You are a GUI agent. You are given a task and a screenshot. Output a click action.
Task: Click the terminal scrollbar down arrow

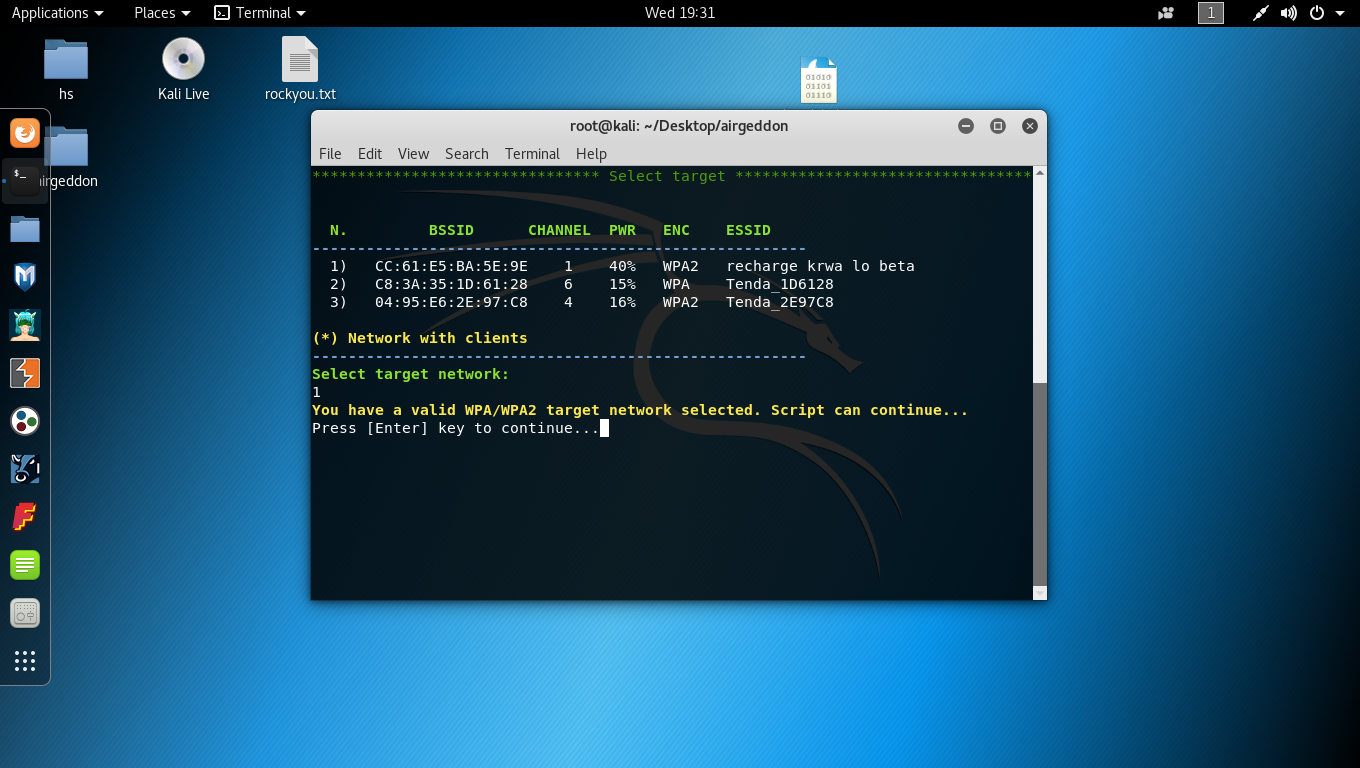coord(1039,593)
